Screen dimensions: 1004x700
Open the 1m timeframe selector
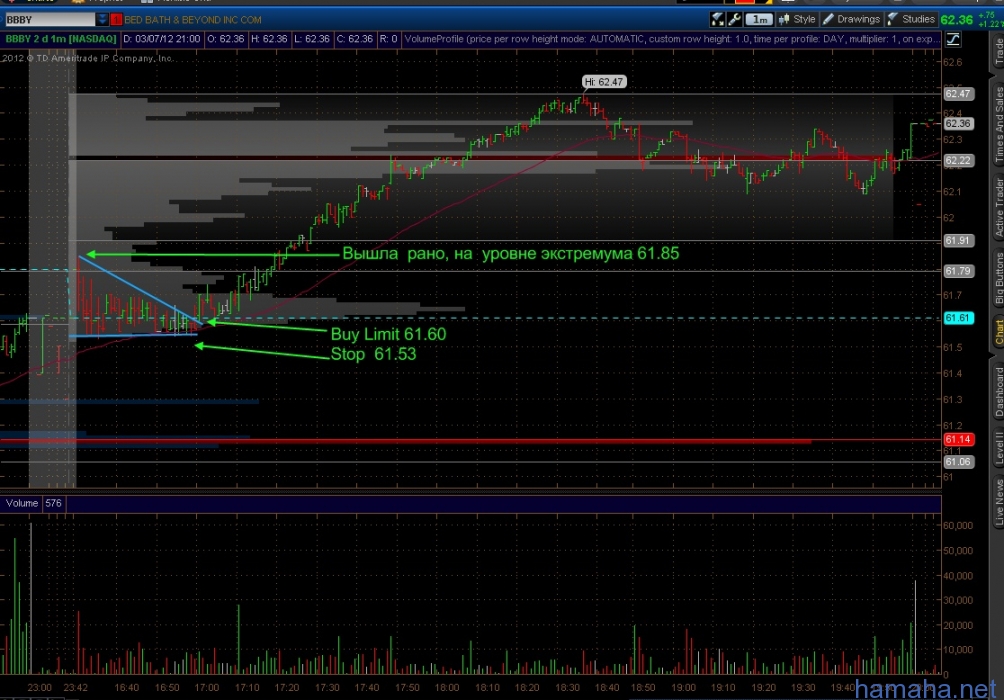point(759,19)
